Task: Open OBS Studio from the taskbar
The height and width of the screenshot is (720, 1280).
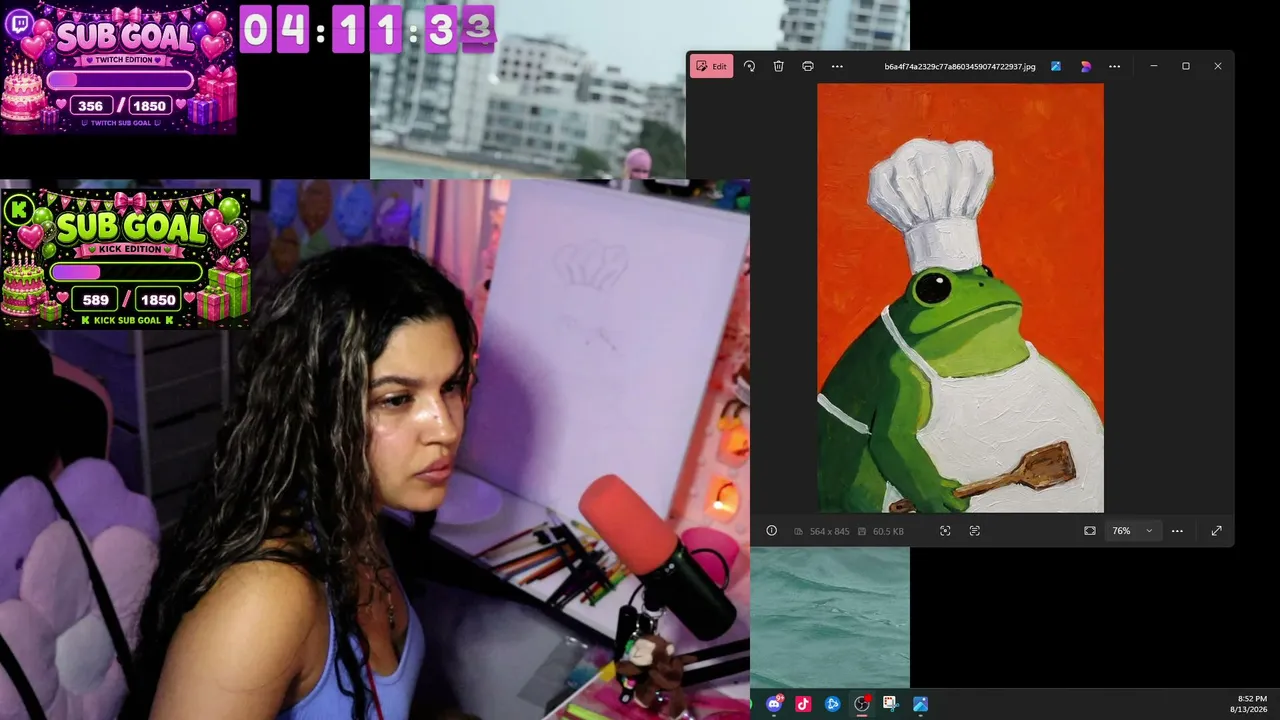Action: [861, 704]
